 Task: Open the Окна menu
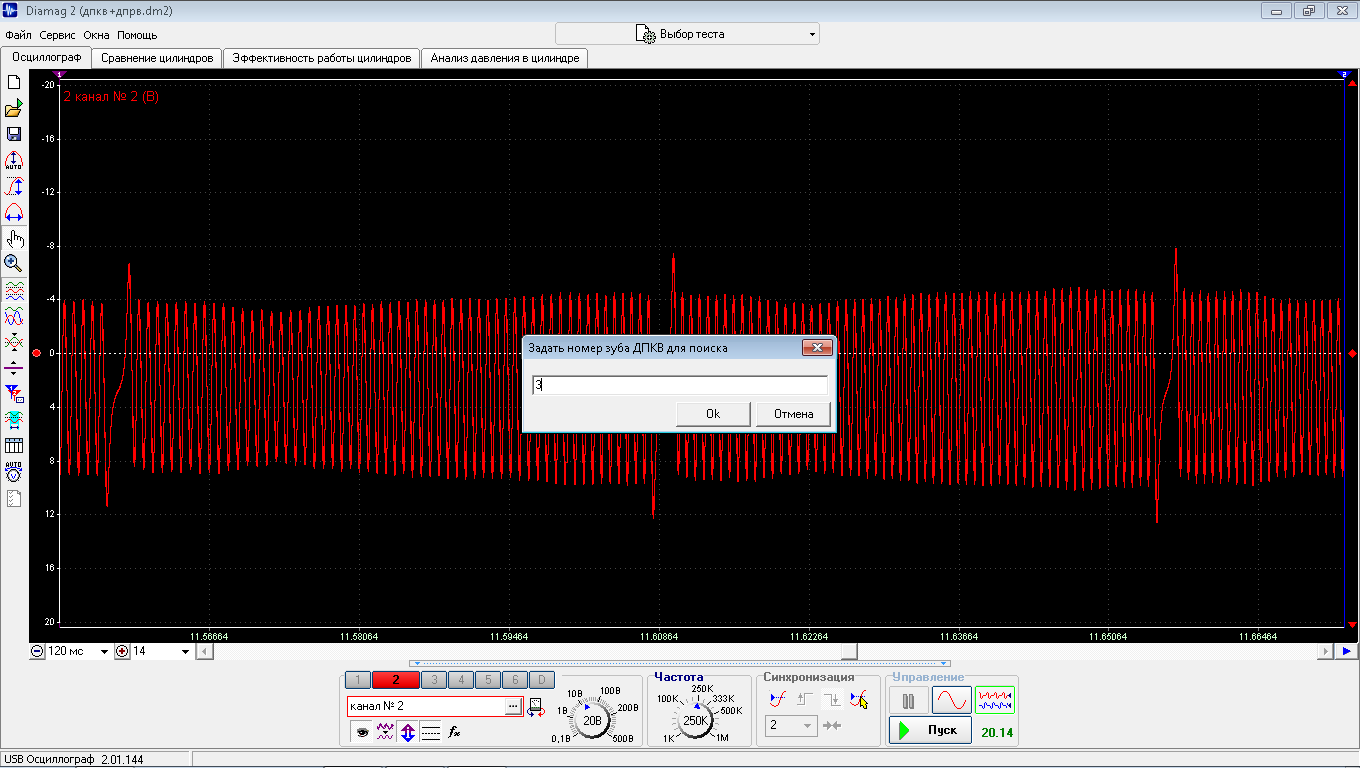(96, 35)
